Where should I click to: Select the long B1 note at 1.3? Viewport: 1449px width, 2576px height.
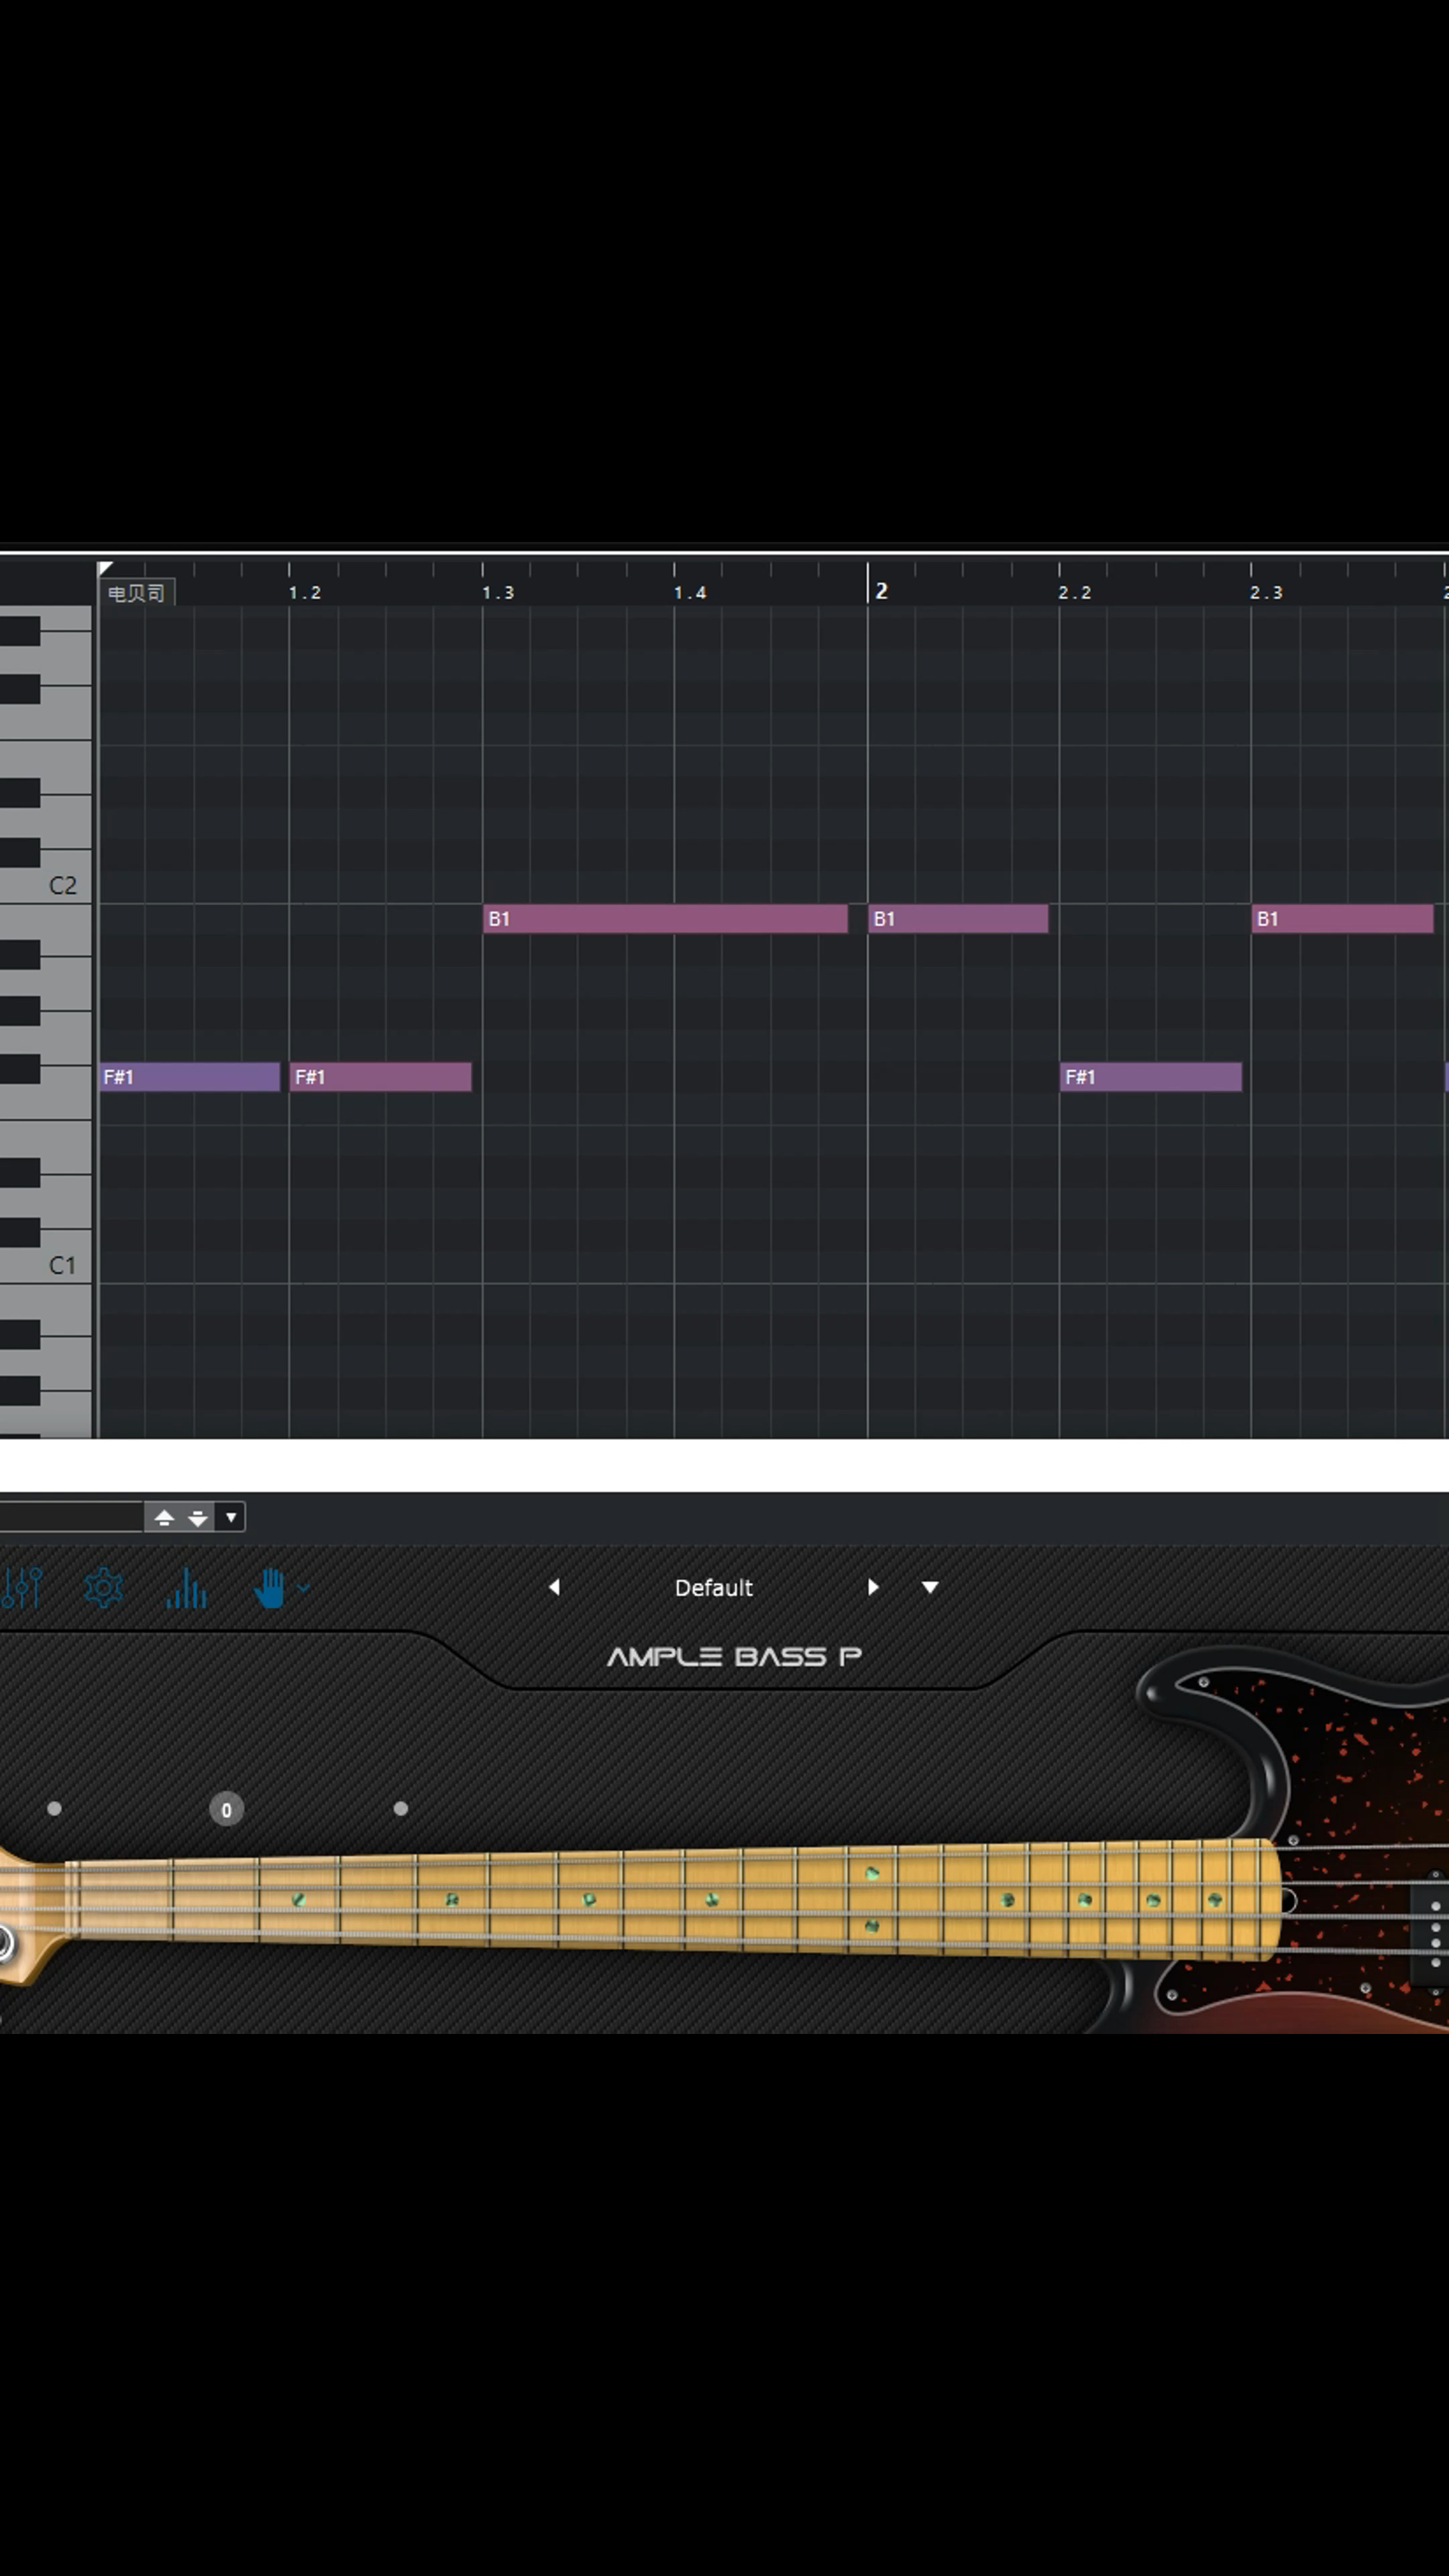[665, 918]
